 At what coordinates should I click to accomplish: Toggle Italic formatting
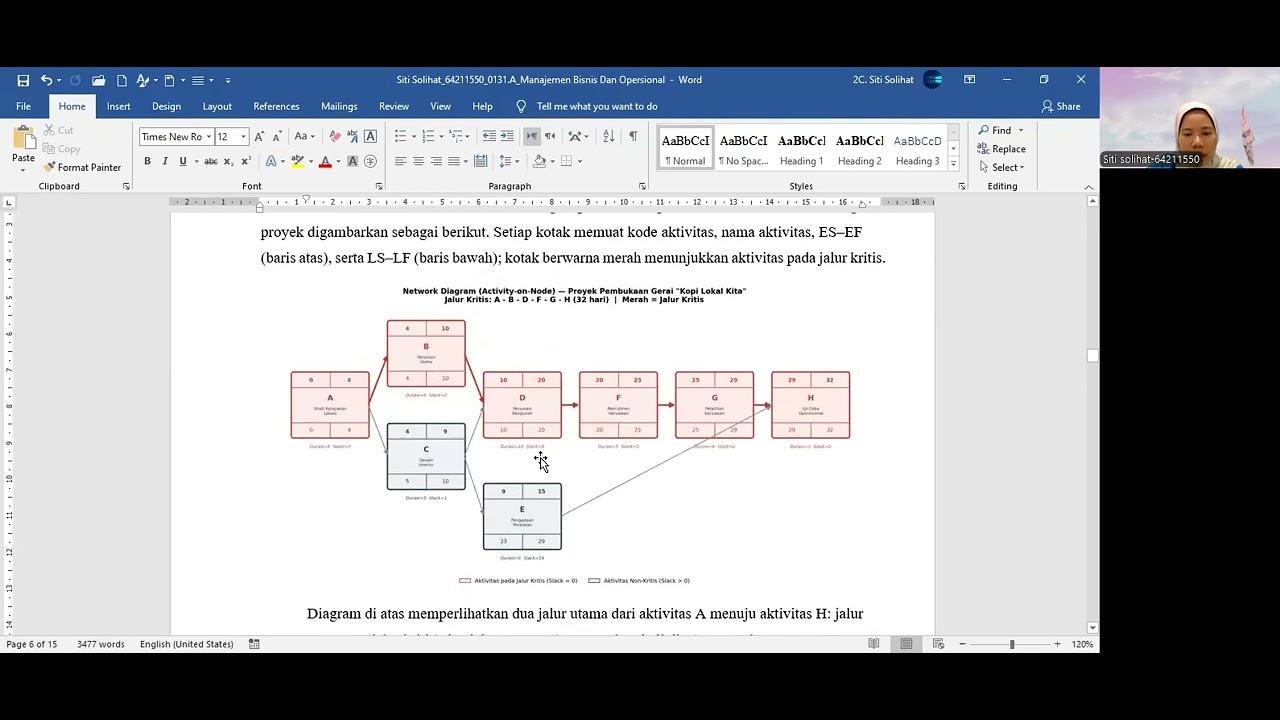tap(165, 161)
